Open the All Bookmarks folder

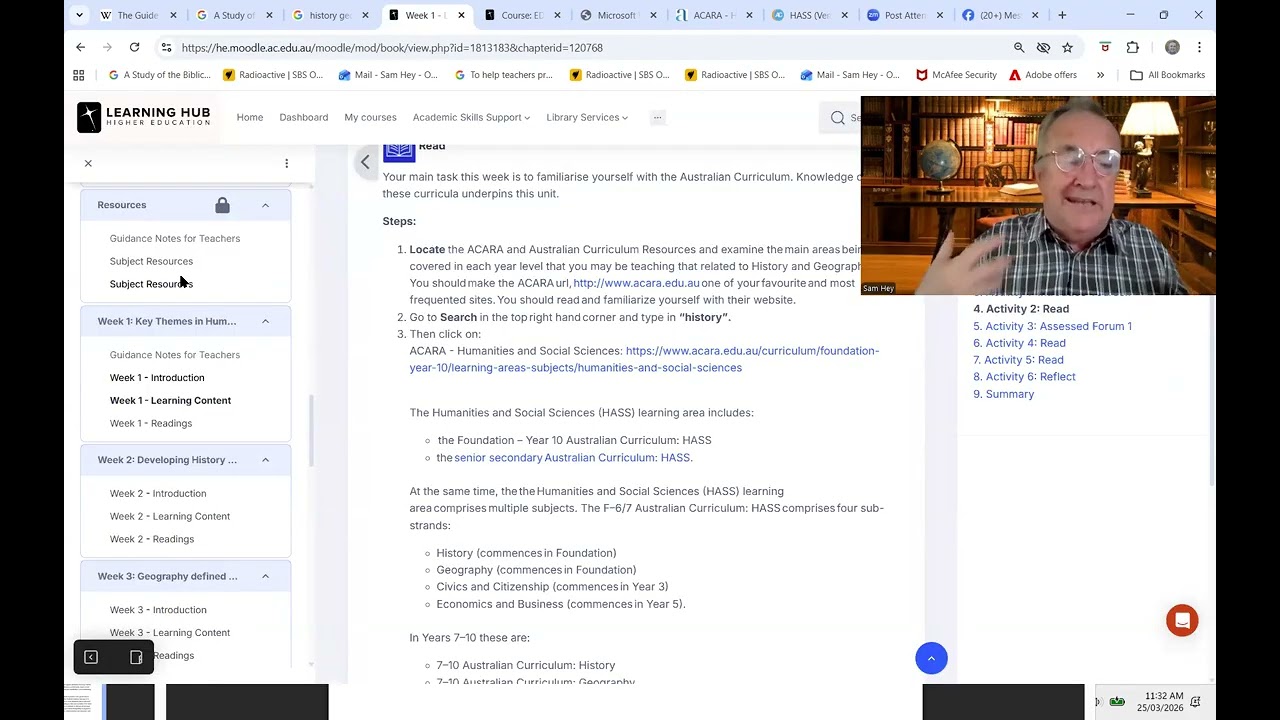coord(1167,75)
